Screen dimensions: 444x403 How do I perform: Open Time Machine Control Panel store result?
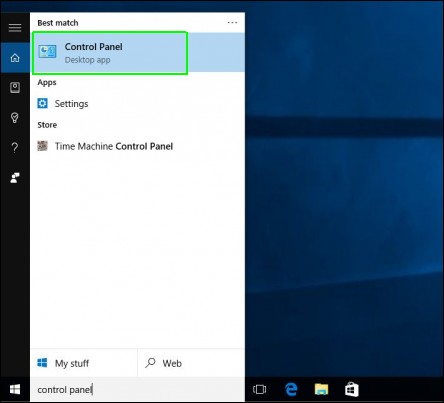(137, 146)
